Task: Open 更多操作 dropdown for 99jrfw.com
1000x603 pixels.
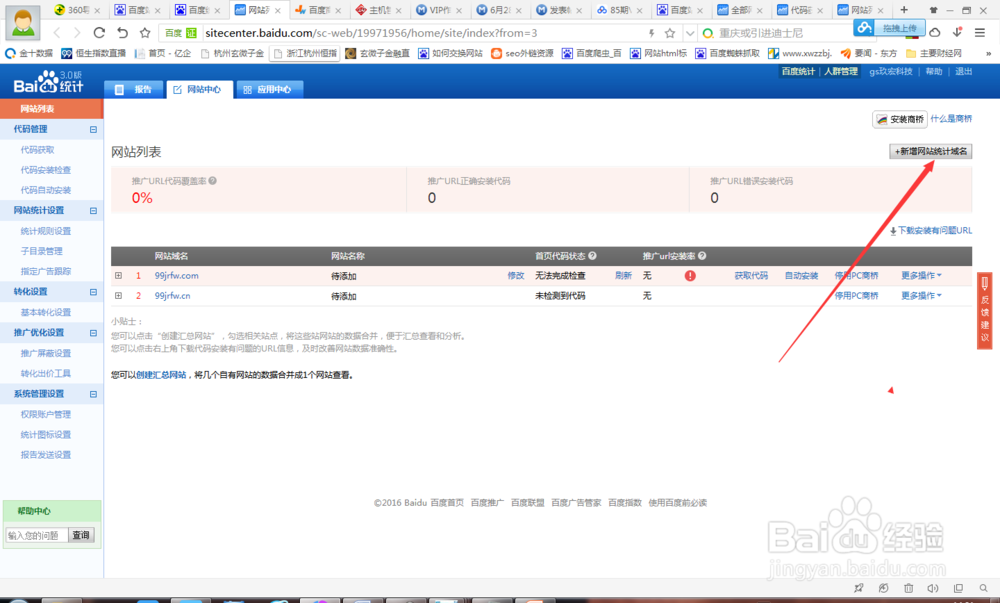Action: (921, 275)
